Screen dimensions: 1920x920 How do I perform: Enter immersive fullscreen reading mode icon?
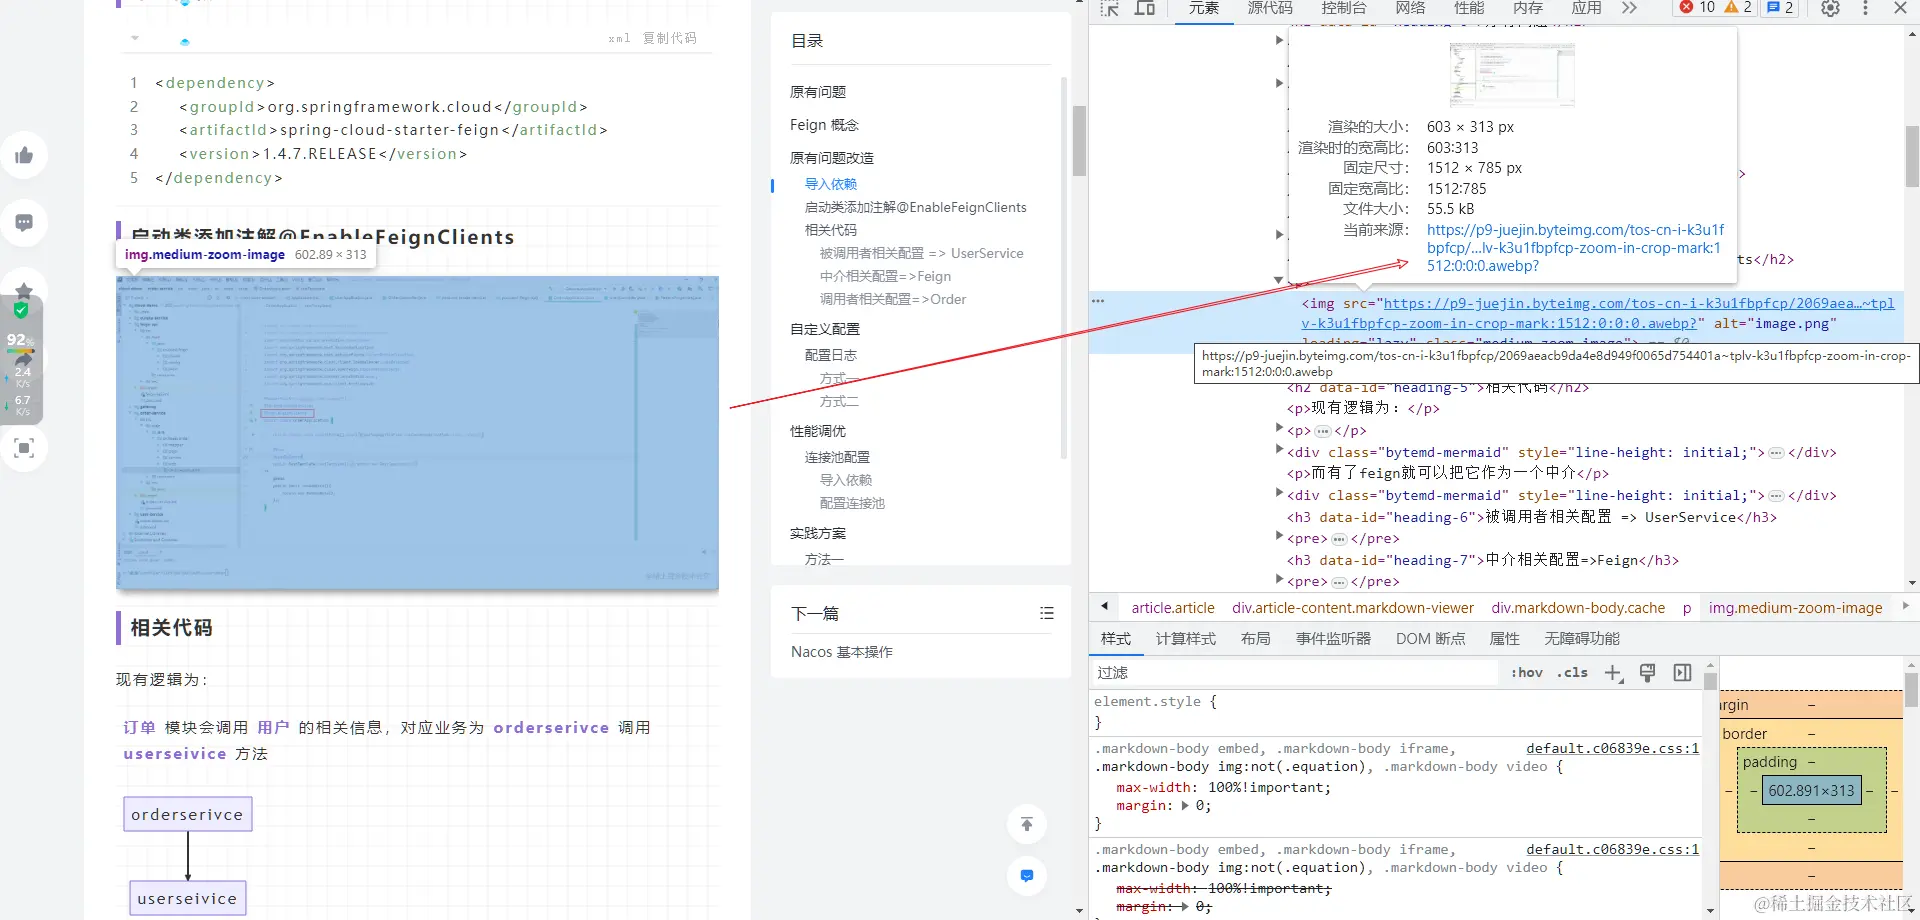24,448
